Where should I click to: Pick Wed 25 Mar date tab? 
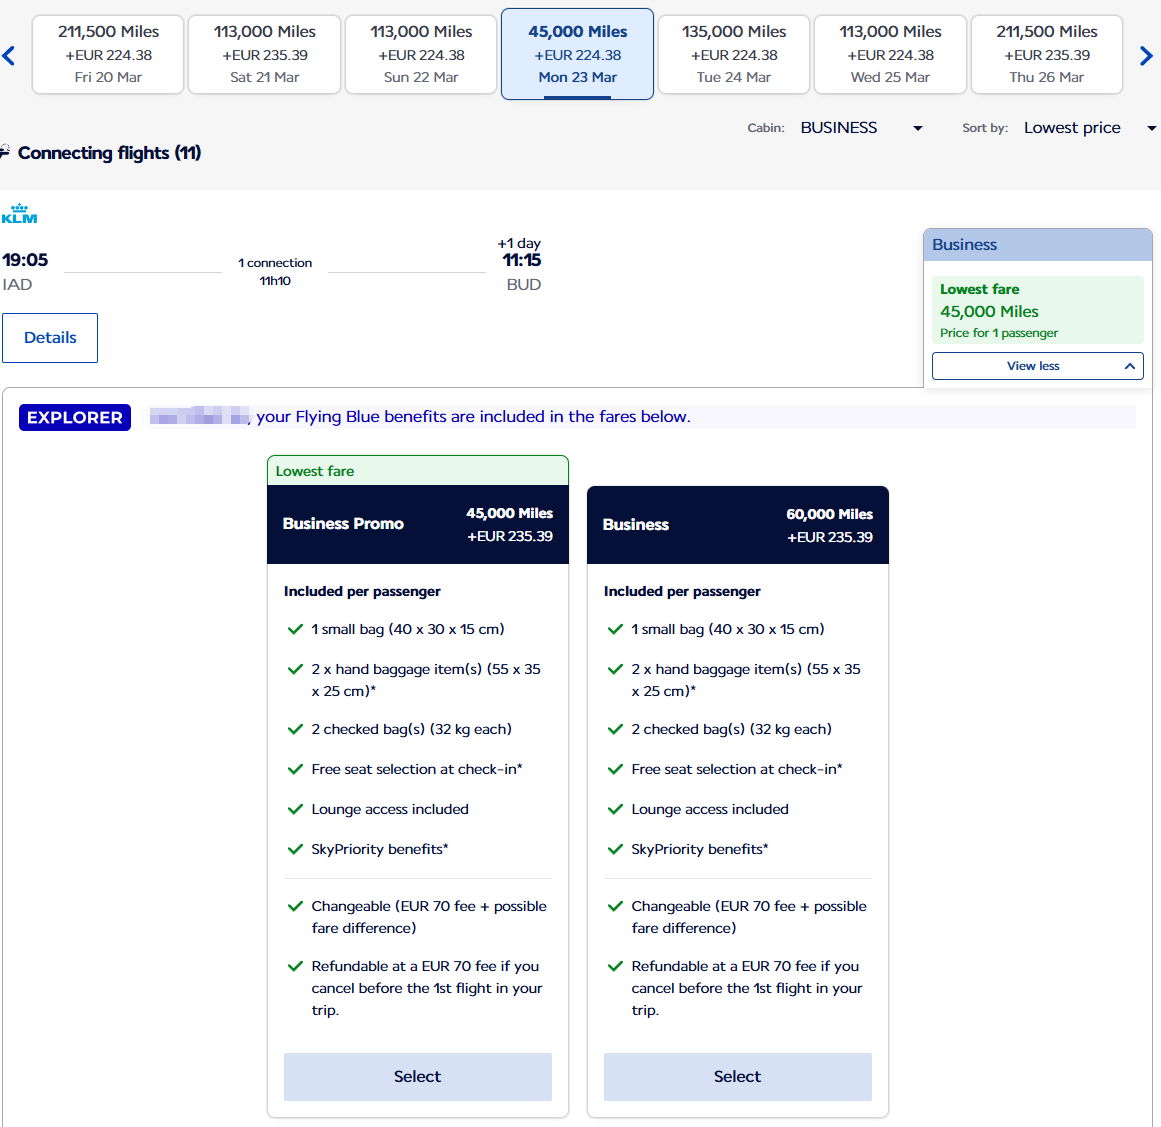[x=890, y=55]
